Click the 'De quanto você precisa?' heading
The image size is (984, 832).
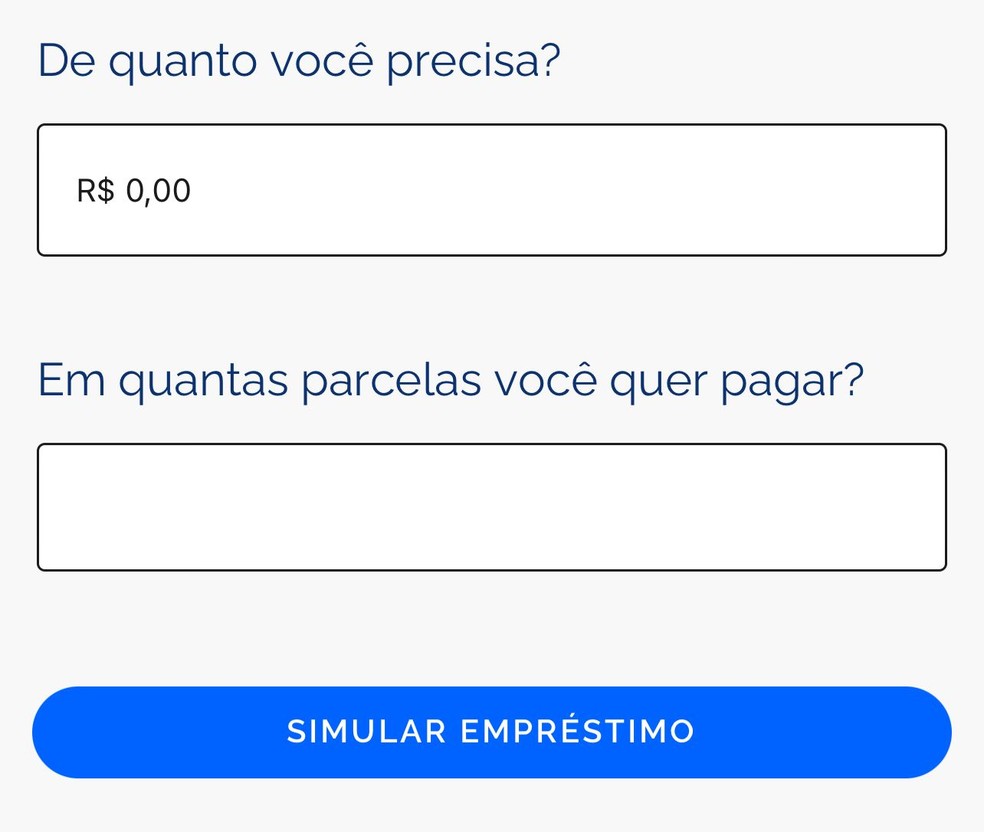(298, 60)
